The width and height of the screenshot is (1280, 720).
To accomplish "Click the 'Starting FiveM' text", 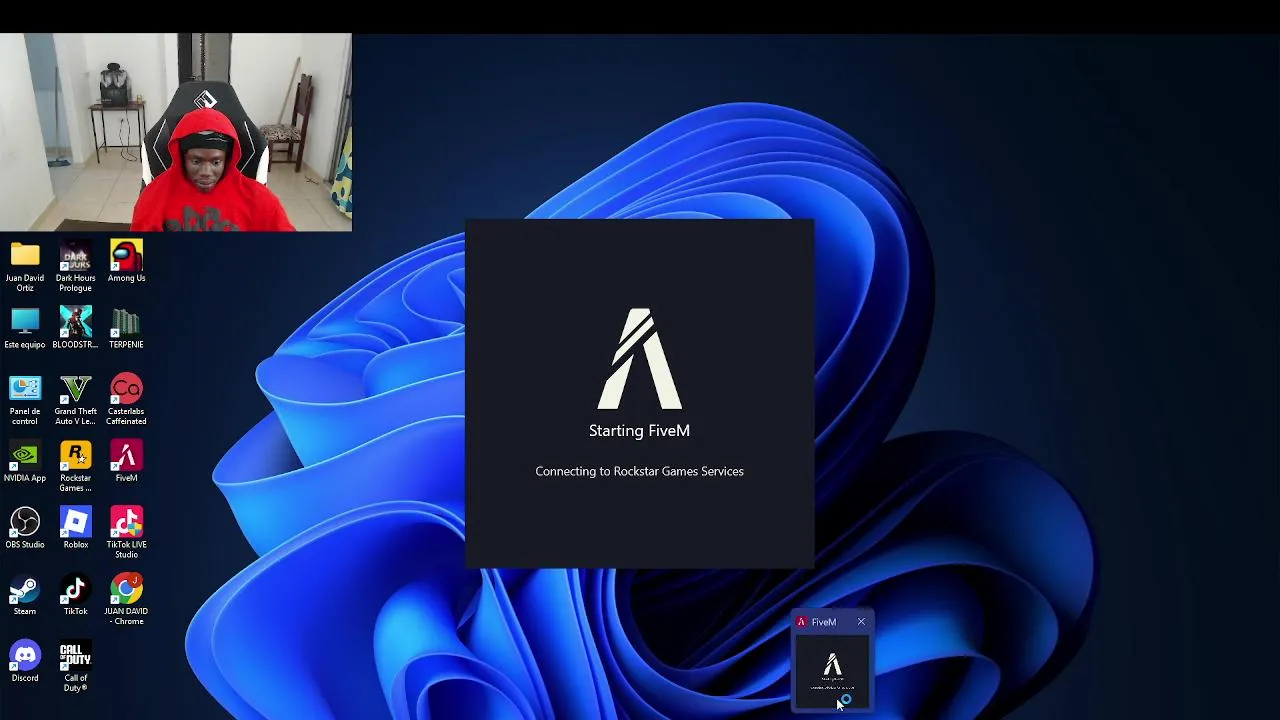I will coord(639,431).
